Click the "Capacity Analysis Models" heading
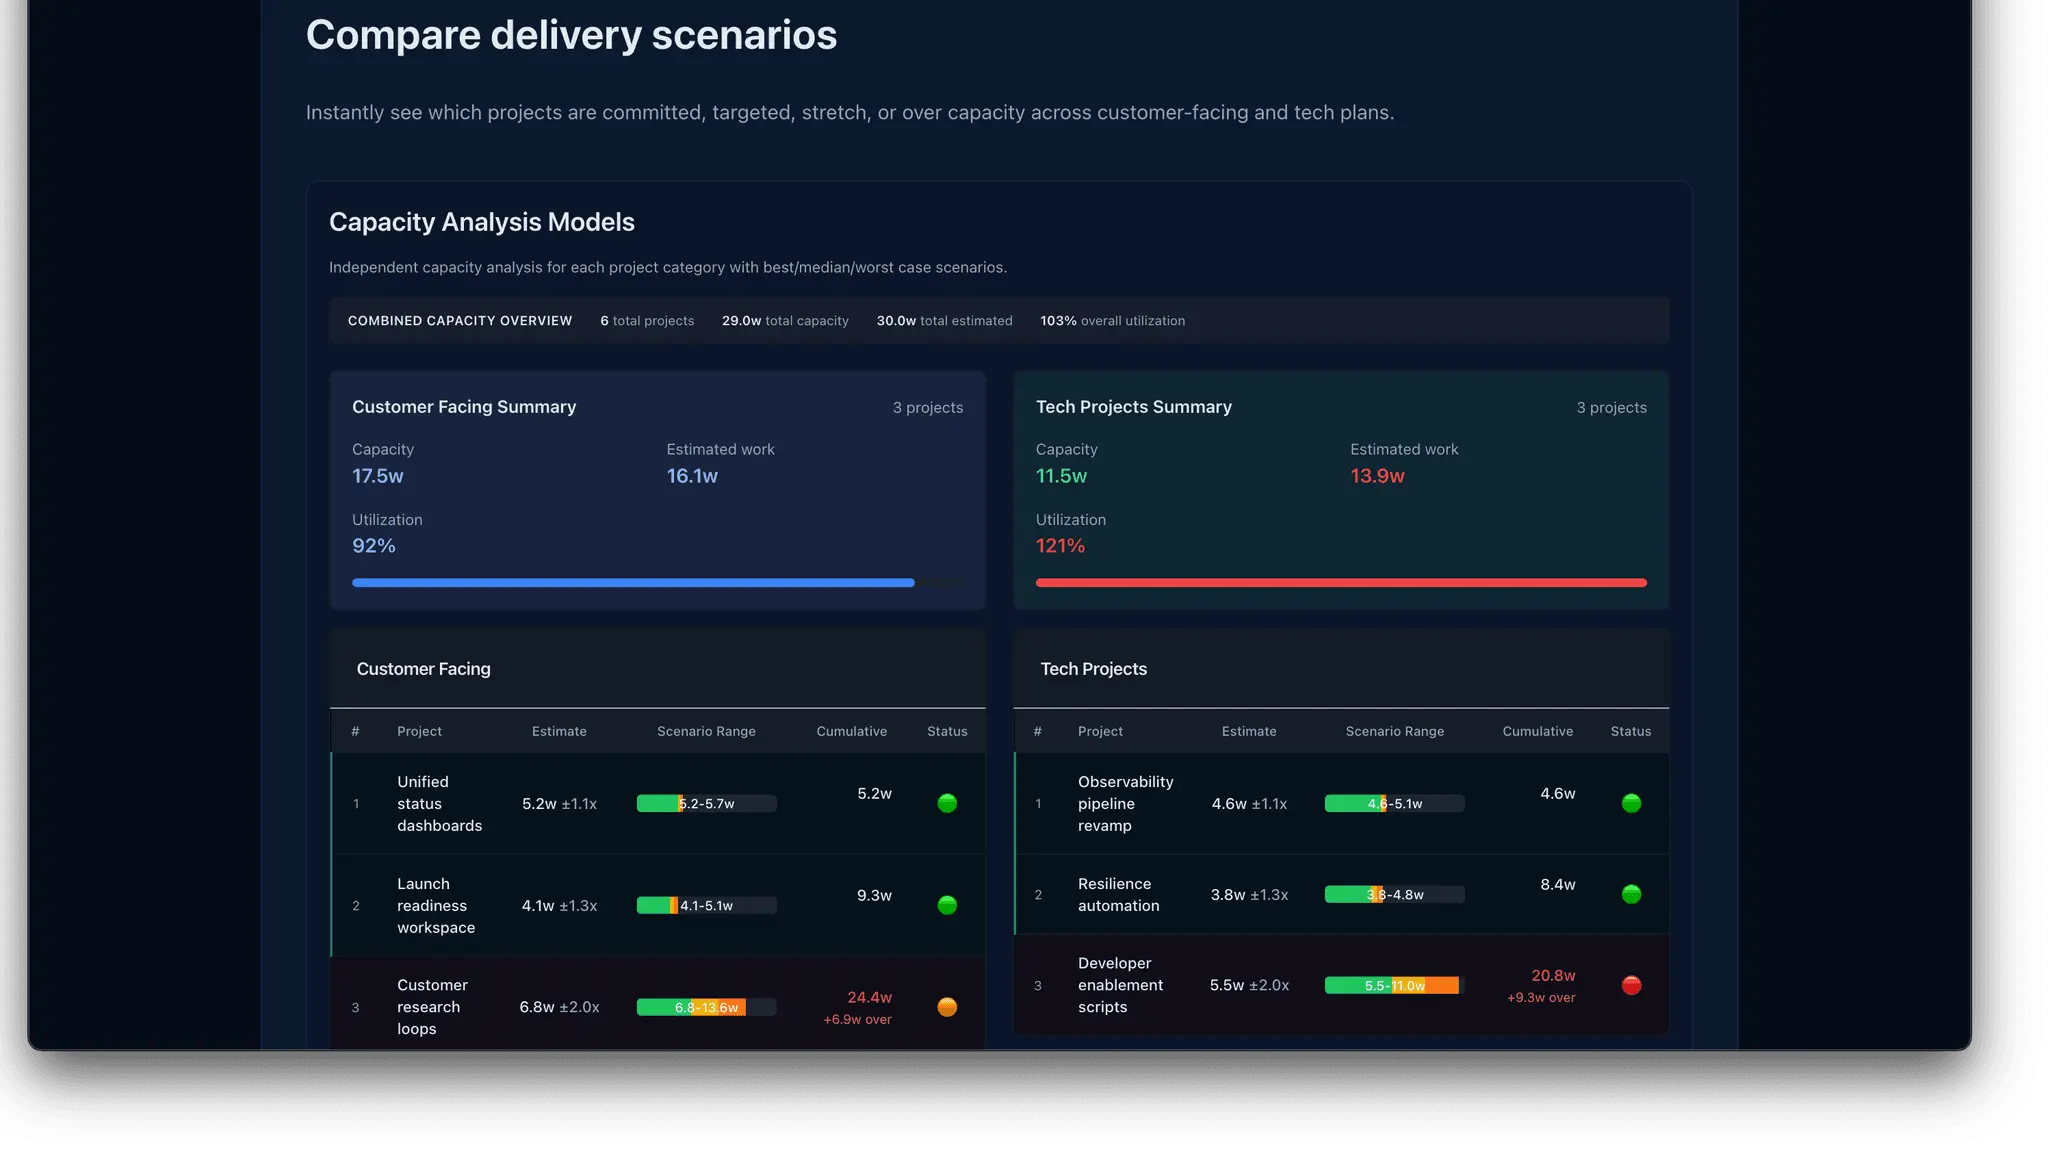Viewport: 2048px width, 1152px height. [482, 222]
